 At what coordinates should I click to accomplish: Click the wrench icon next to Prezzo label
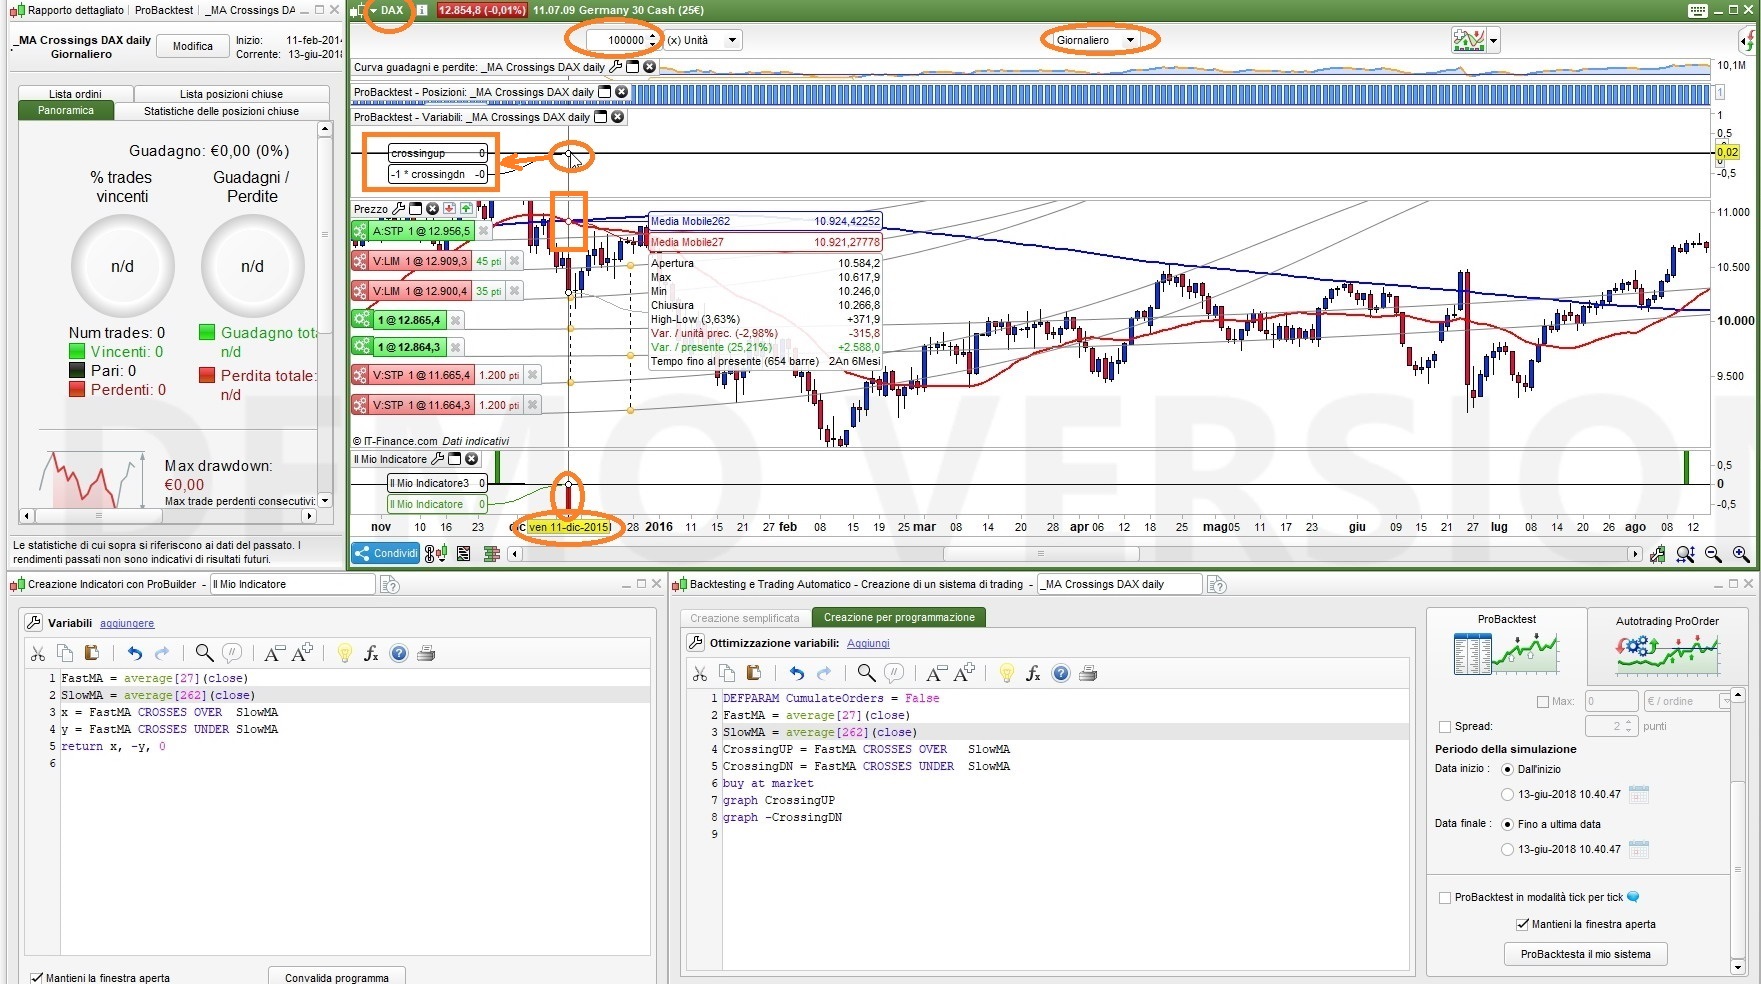(399, 209)
